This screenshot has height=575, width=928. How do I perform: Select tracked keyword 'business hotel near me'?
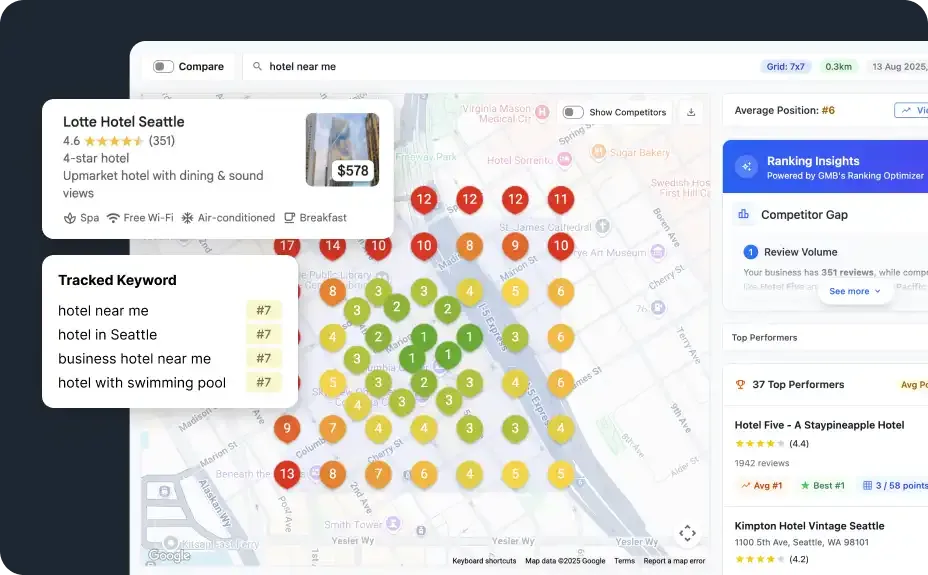click(x=134, y=358)
